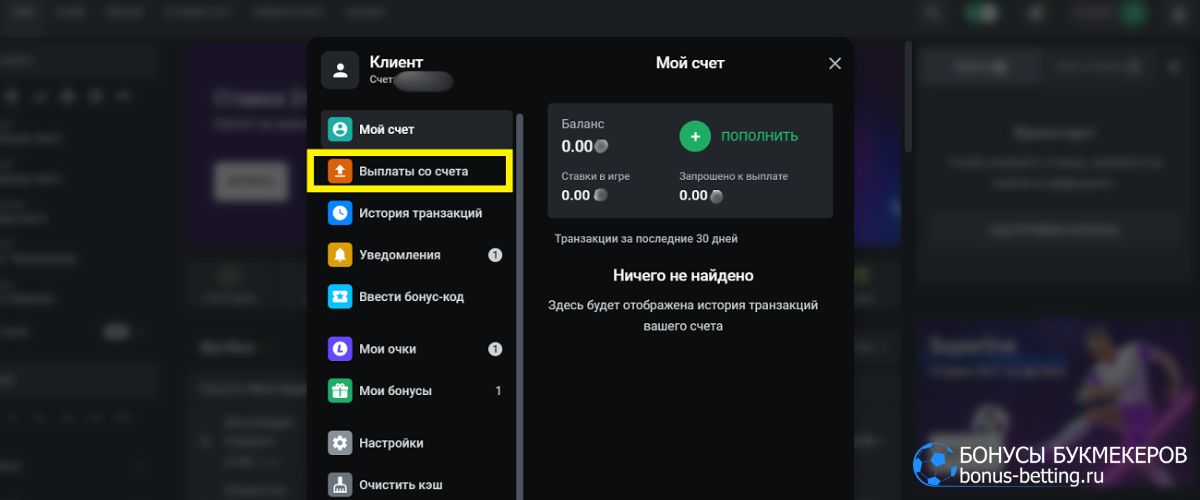Open the История транзакций menu item
Viewport: 1200px width, 500px height.
[x=420, y=213]
